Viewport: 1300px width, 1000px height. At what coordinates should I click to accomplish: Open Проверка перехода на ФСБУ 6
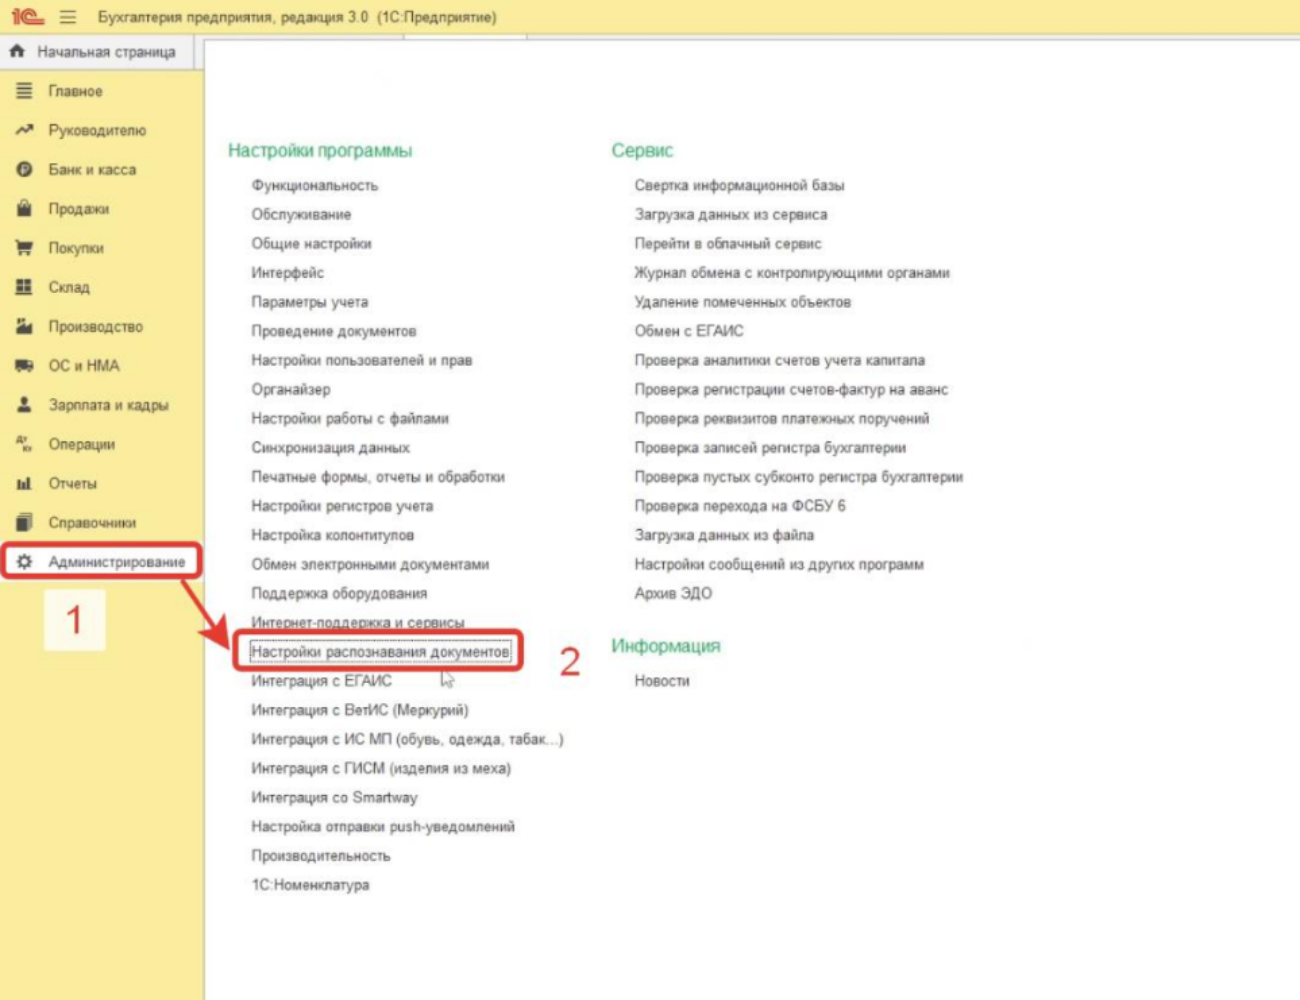click(x=740, y=505)
